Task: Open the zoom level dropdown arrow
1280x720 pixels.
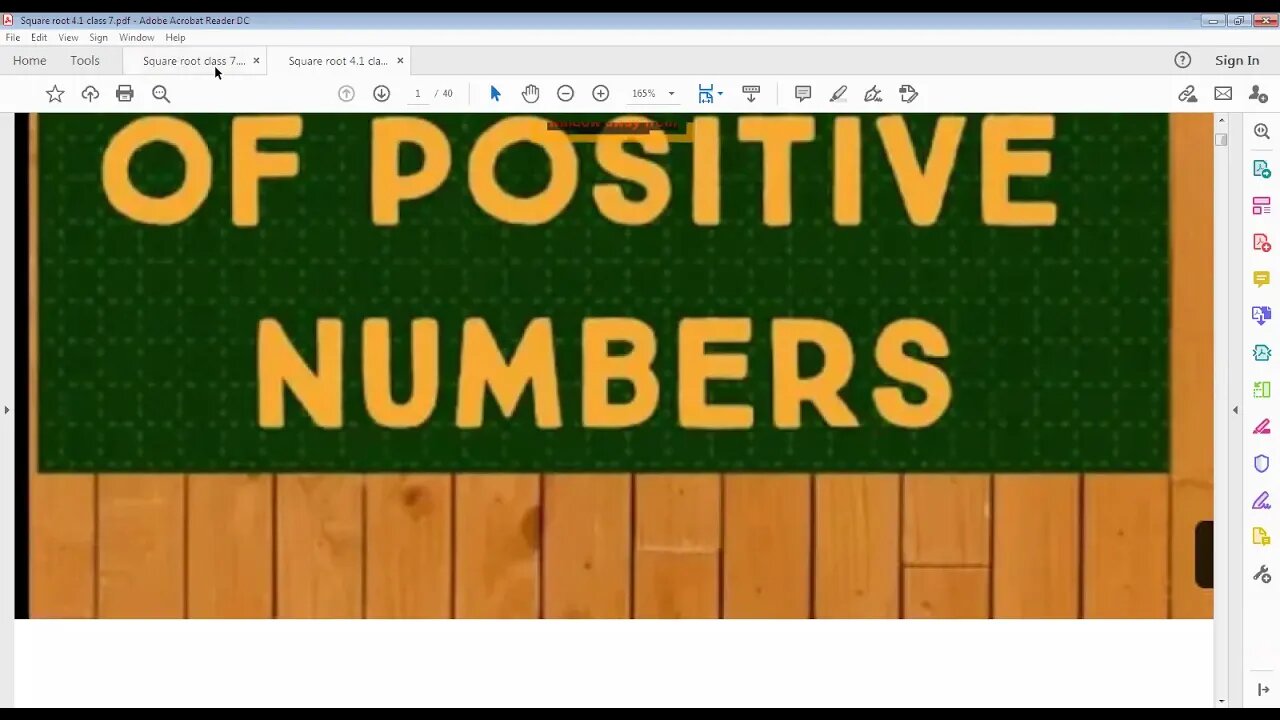Action: (671, 94)
